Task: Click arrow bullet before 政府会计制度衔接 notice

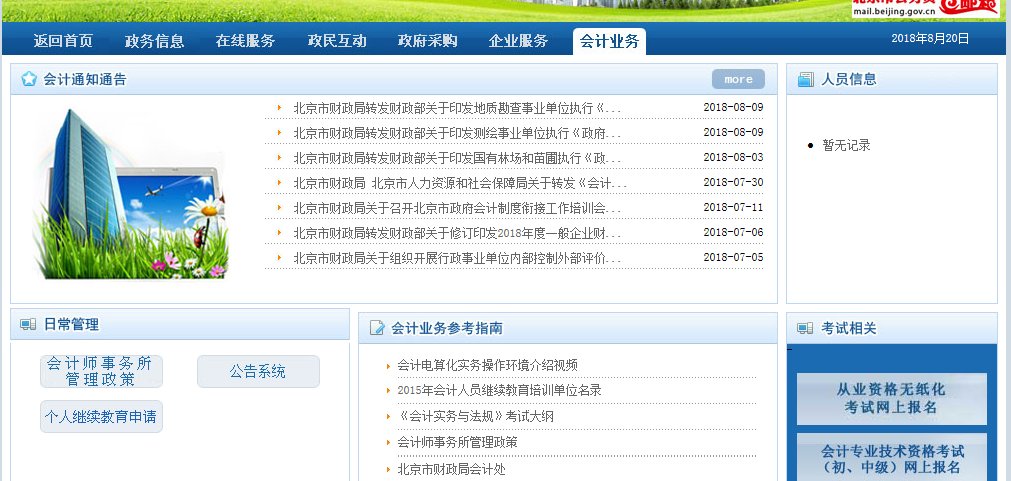Action: pyautogui.click(x=279, y=208)
